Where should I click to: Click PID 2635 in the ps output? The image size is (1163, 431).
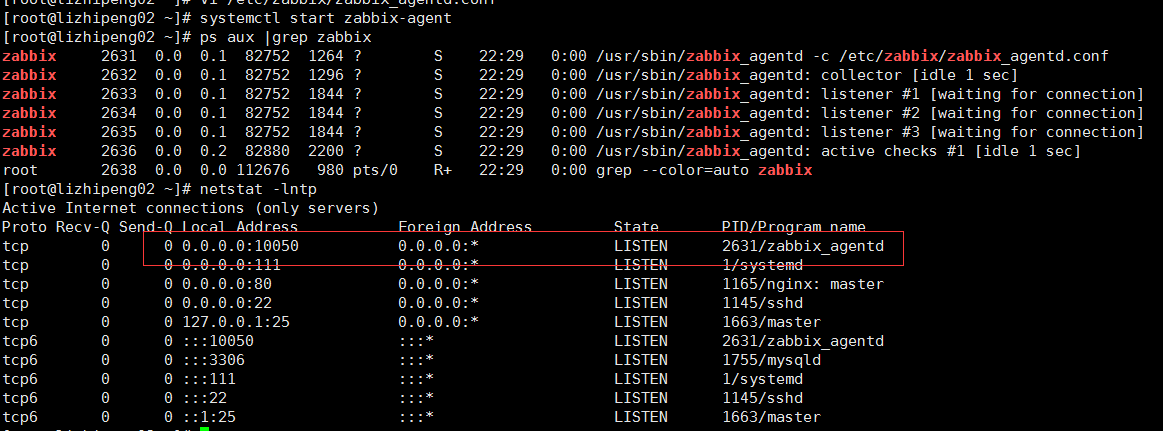coord(119,132)
